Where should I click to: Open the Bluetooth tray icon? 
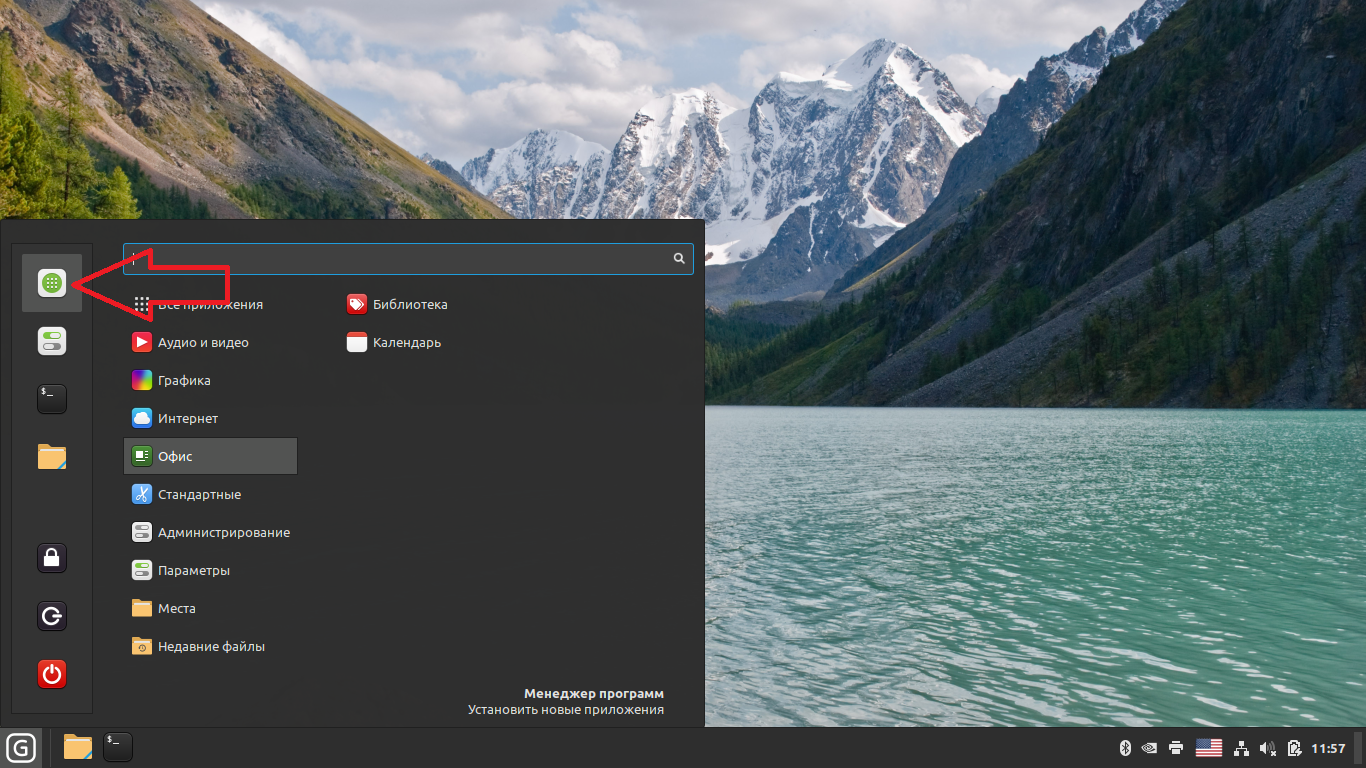click(1124, 748)
